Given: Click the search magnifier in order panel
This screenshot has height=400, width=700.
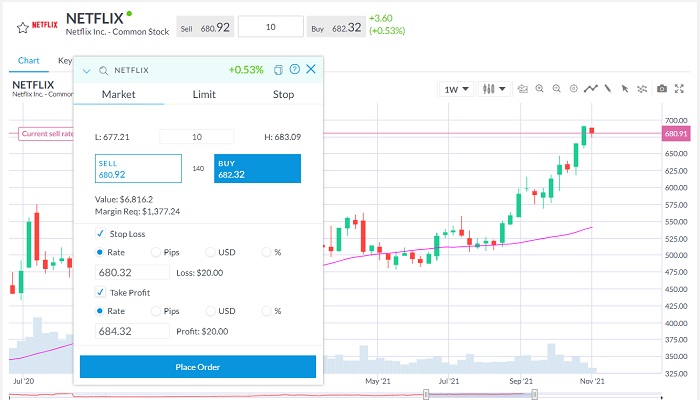Looking at the screenshot, I should click(x=104, y=71).
